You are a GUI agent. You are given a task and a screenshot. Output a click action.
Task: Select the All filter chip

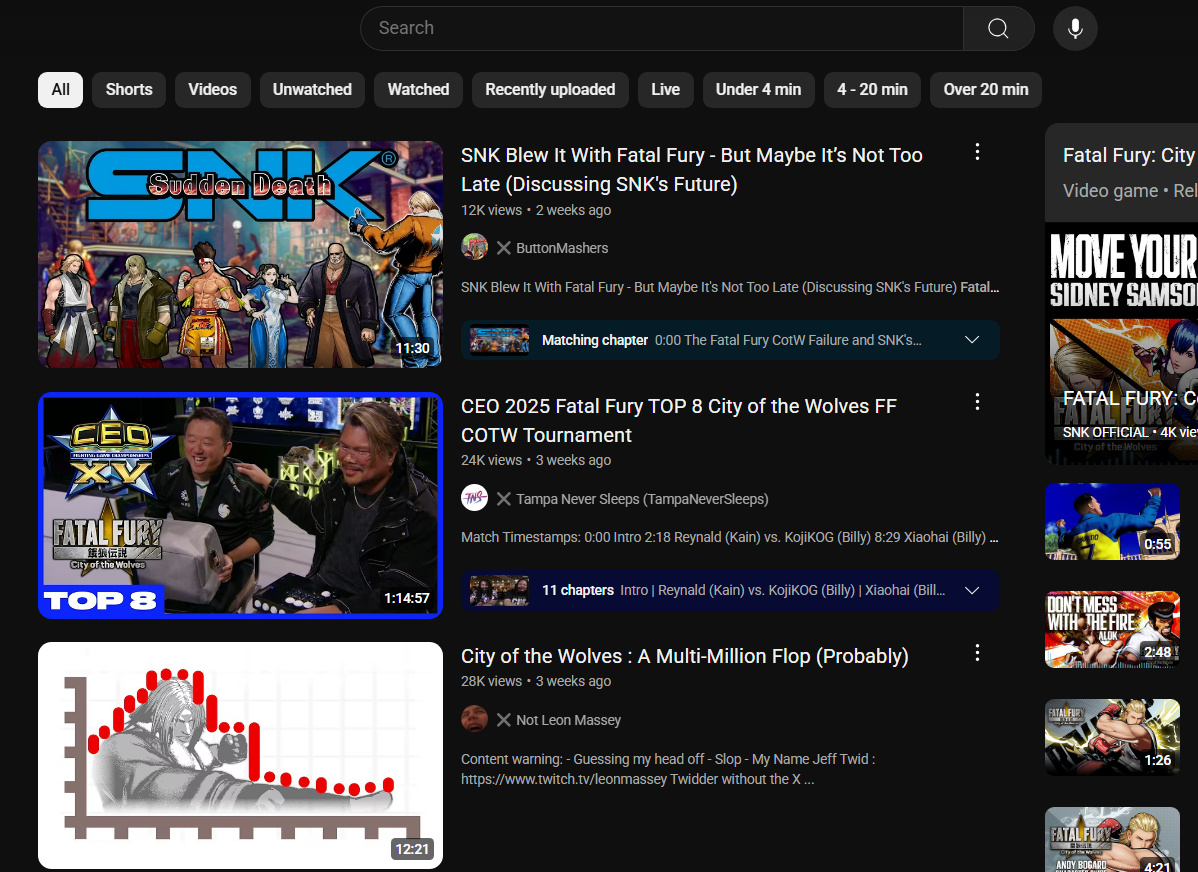click(60, 90)
